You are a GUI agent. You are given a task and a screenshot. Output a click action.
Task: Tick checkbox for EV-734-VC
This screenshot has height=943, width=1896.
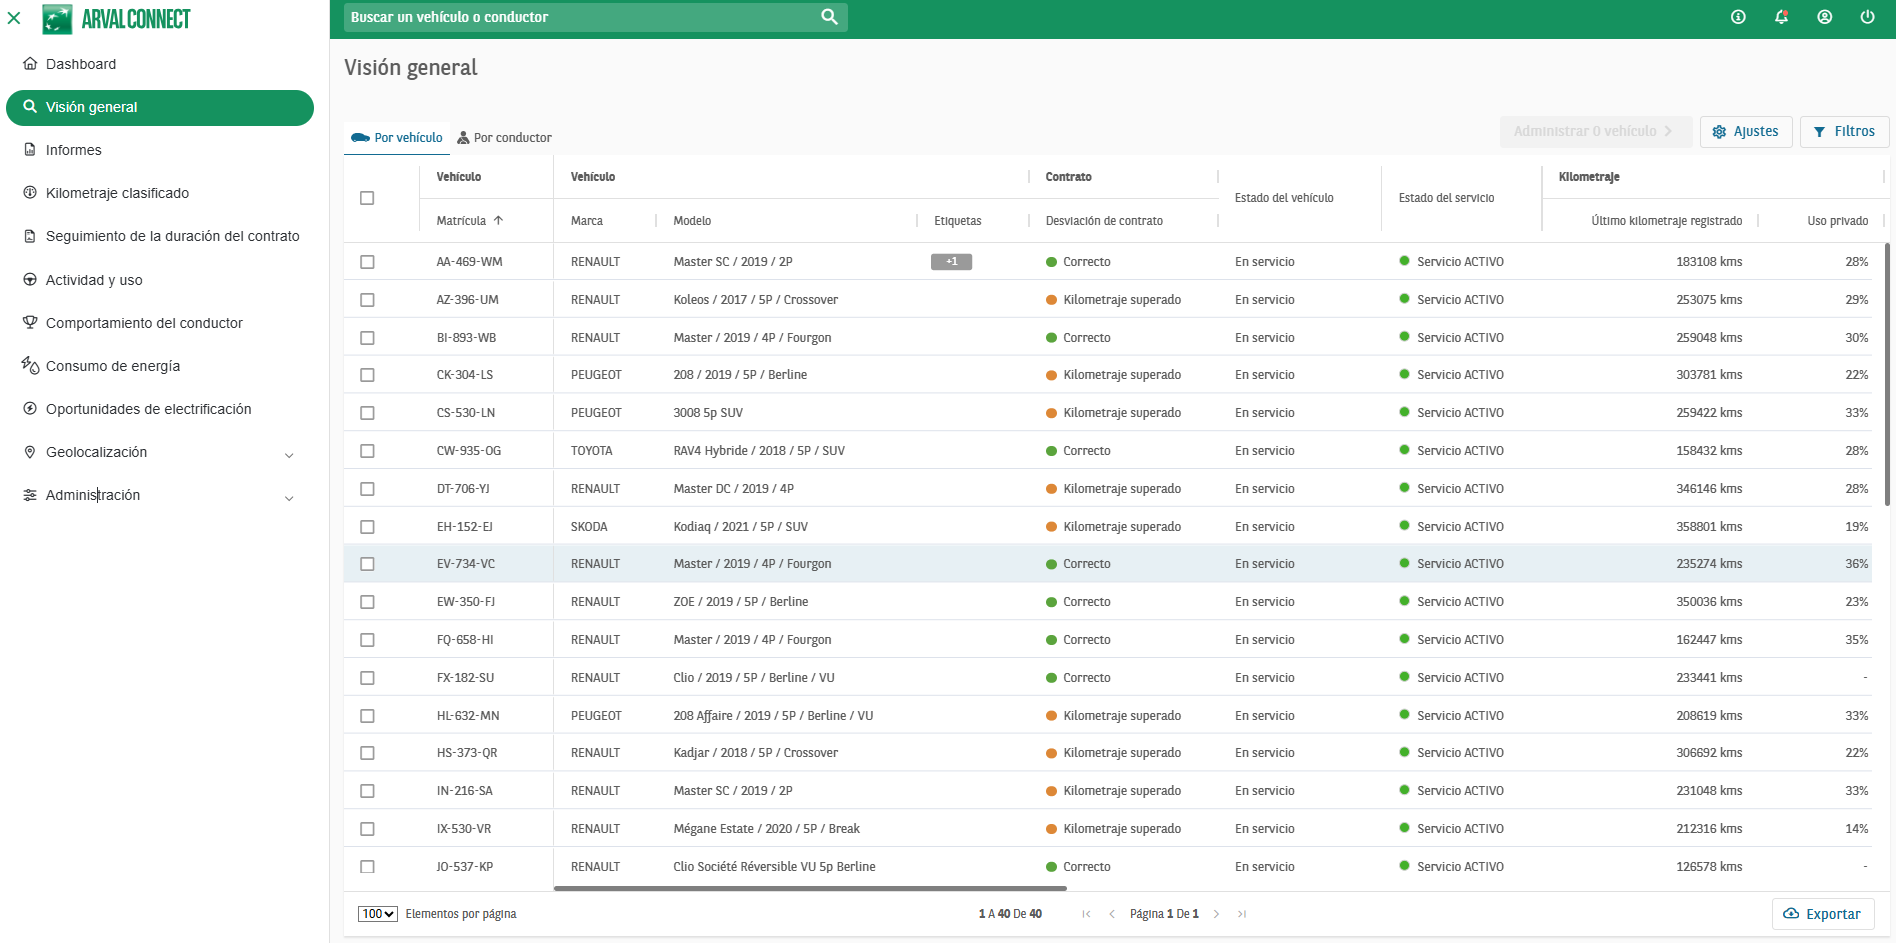367,564
